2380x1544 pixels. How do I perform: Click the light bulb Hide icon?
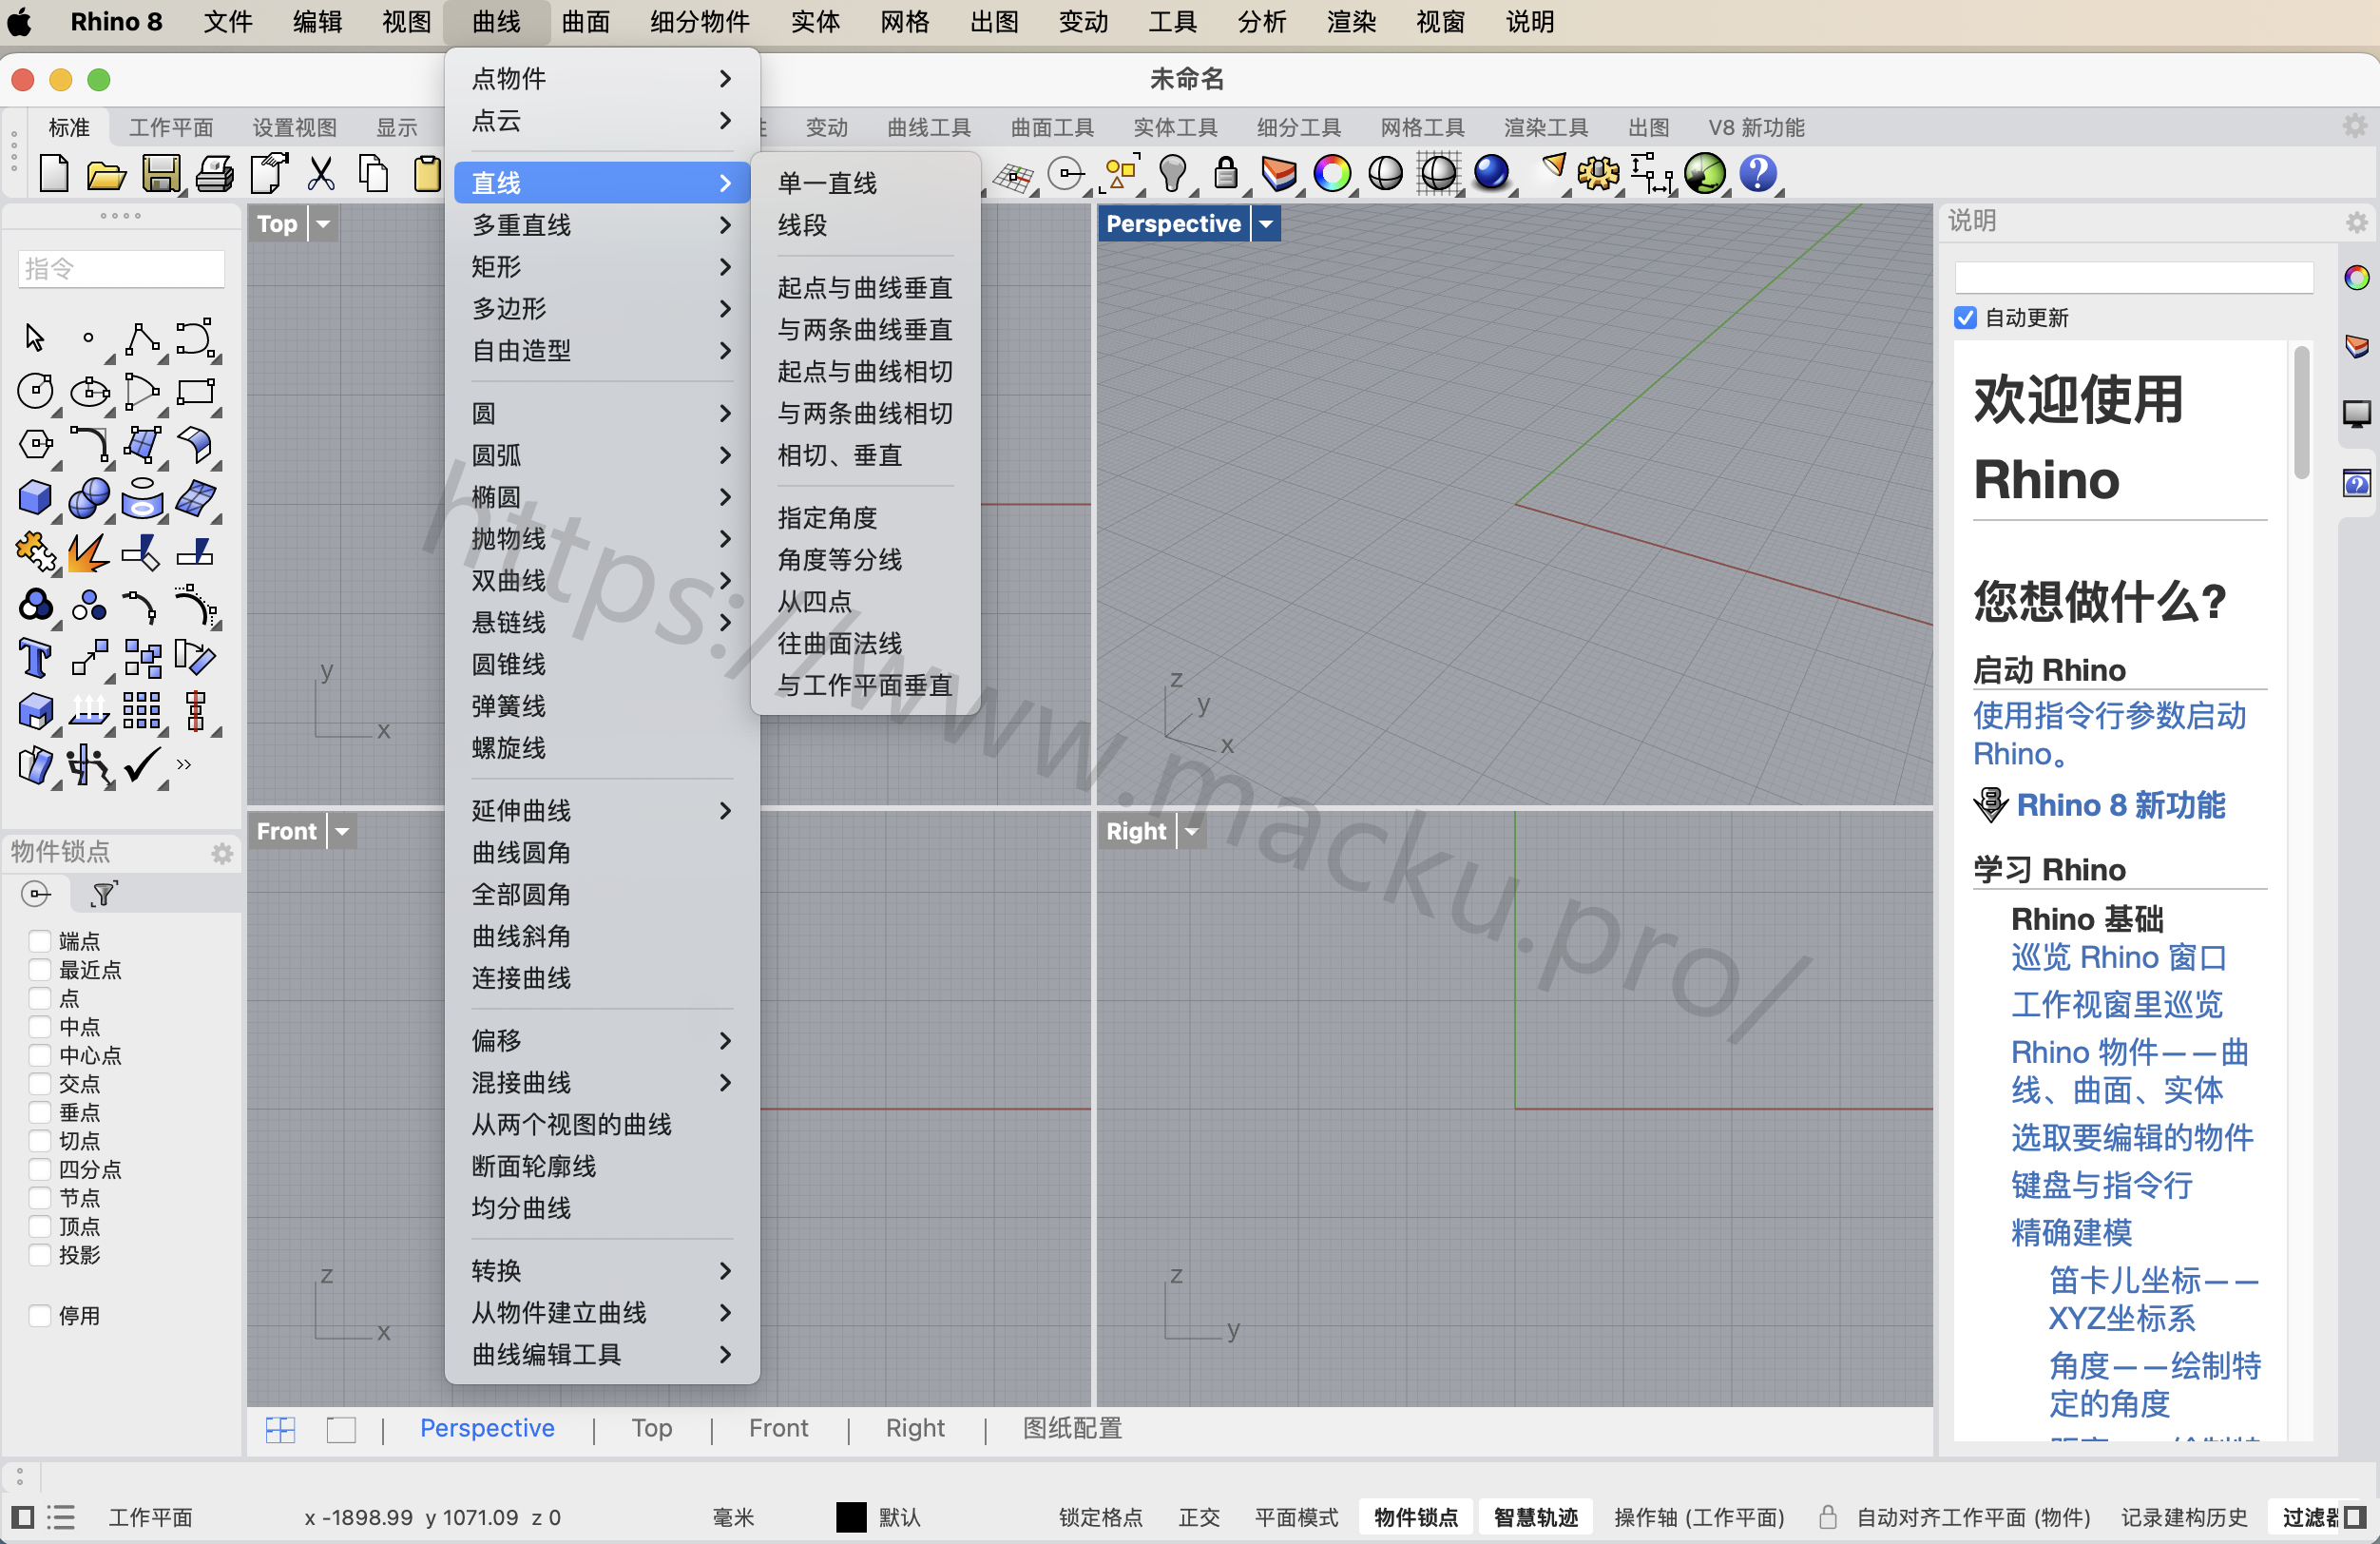[1172, 174]
